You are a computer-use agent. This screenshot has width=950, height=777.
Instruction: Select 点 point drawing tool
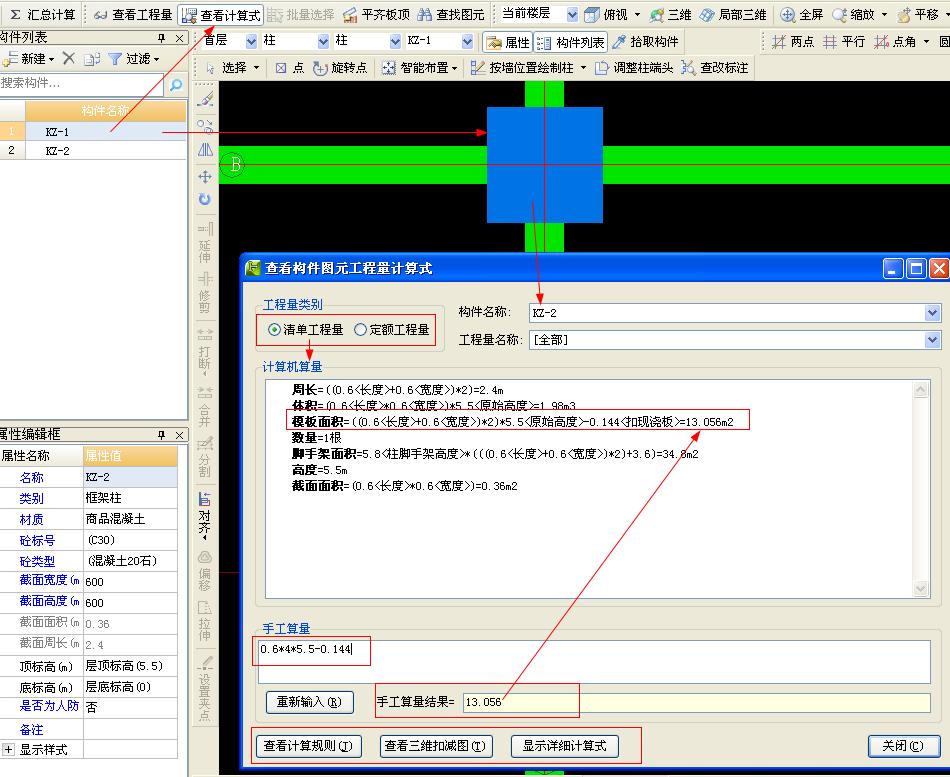pos(290,68)
